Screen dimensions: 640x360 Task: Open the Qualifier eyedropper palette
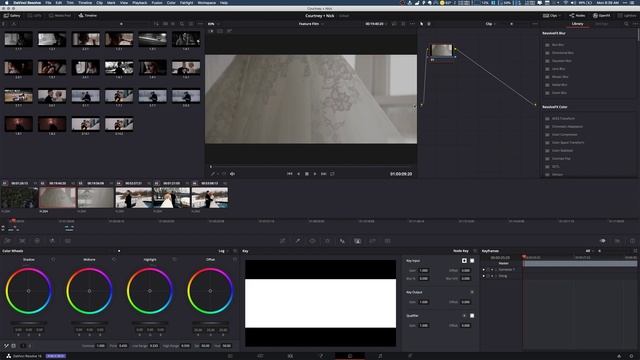[x=298, y=241]
